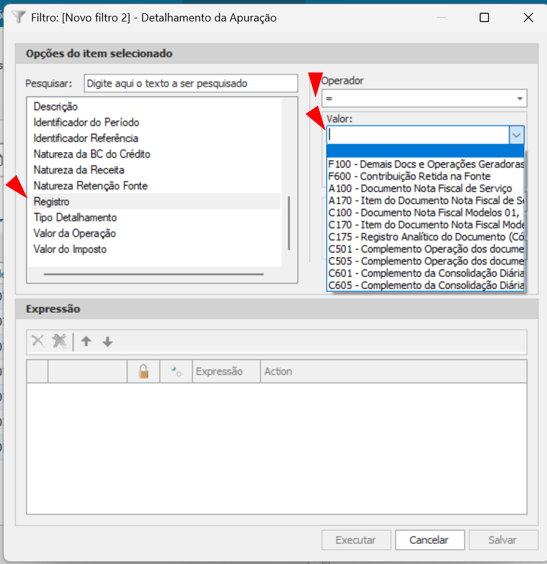This screenshot has height=564, width=547.
Task: Click the funnel filter icon in title bar
Action: 19,17
